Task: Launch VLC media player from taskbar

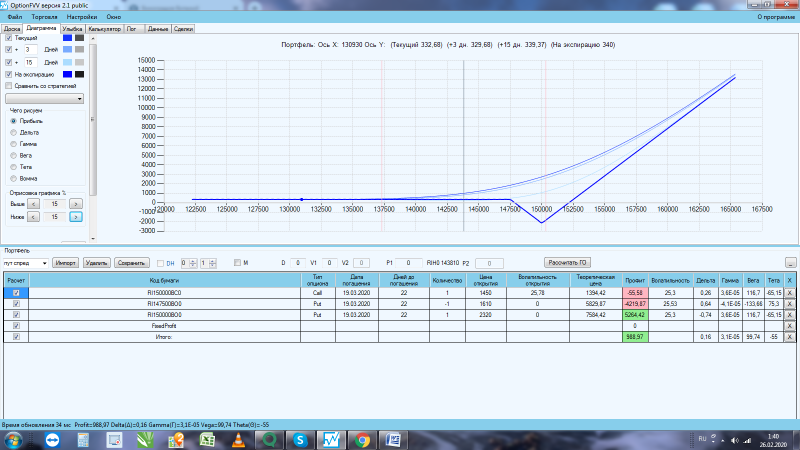Action: [238, 440]
